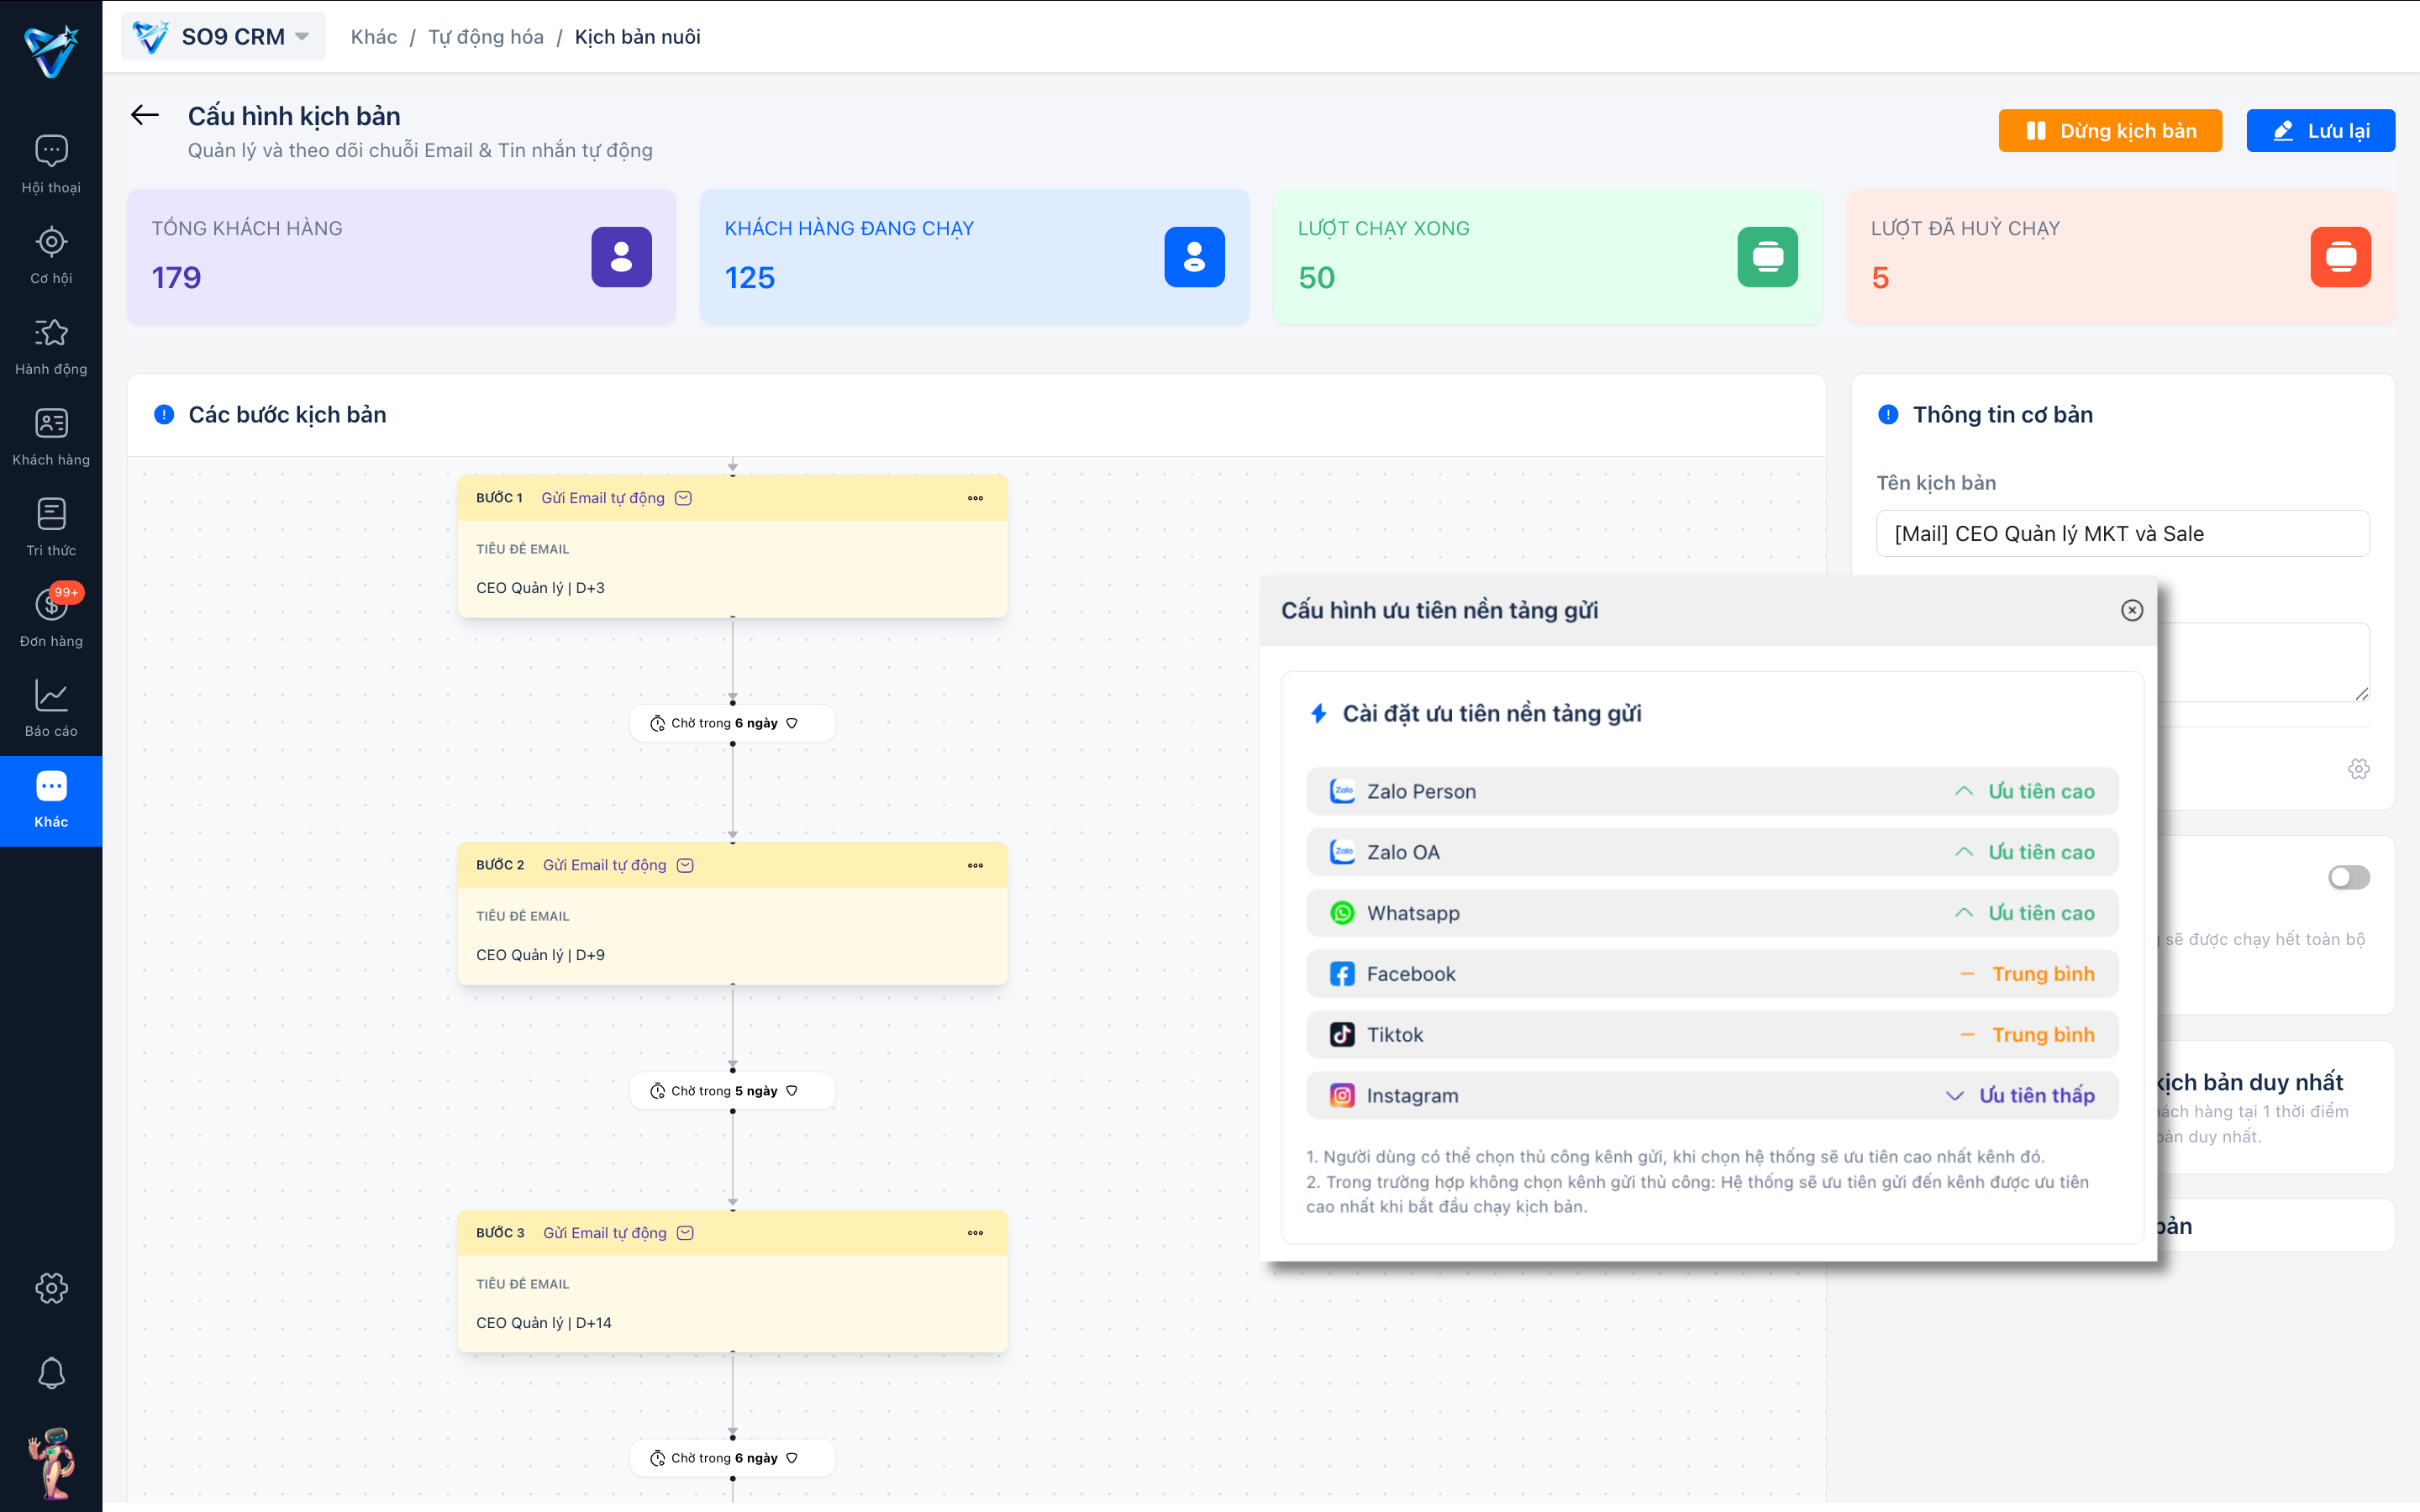Close the Cấu hình ưu tiên nền tảng gửi dialog
Viewport: 2420px width, 1512px height.
[2131, 610]
